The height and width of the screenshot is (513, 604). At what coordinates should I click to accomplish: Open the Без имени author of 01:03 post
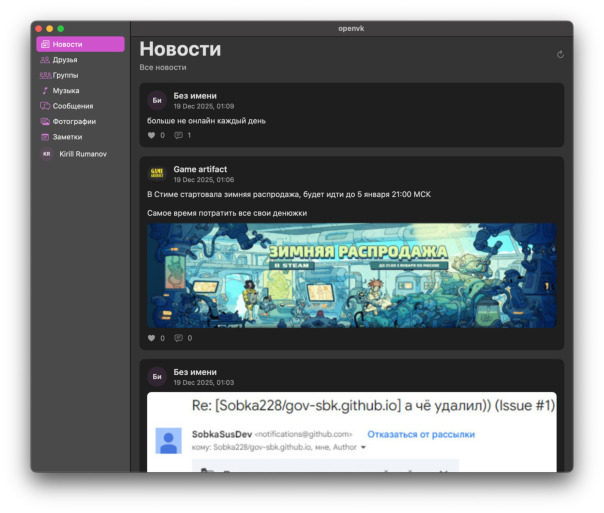[195, 372]
